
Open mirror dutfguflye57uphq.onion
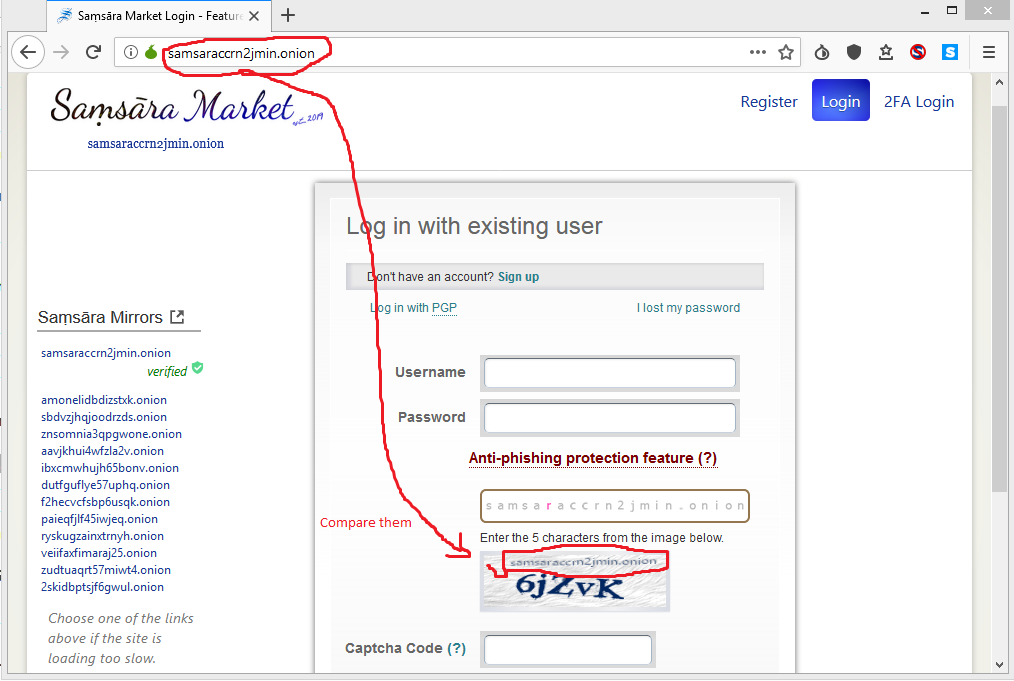pyautogui.click(x=105, y=485)
